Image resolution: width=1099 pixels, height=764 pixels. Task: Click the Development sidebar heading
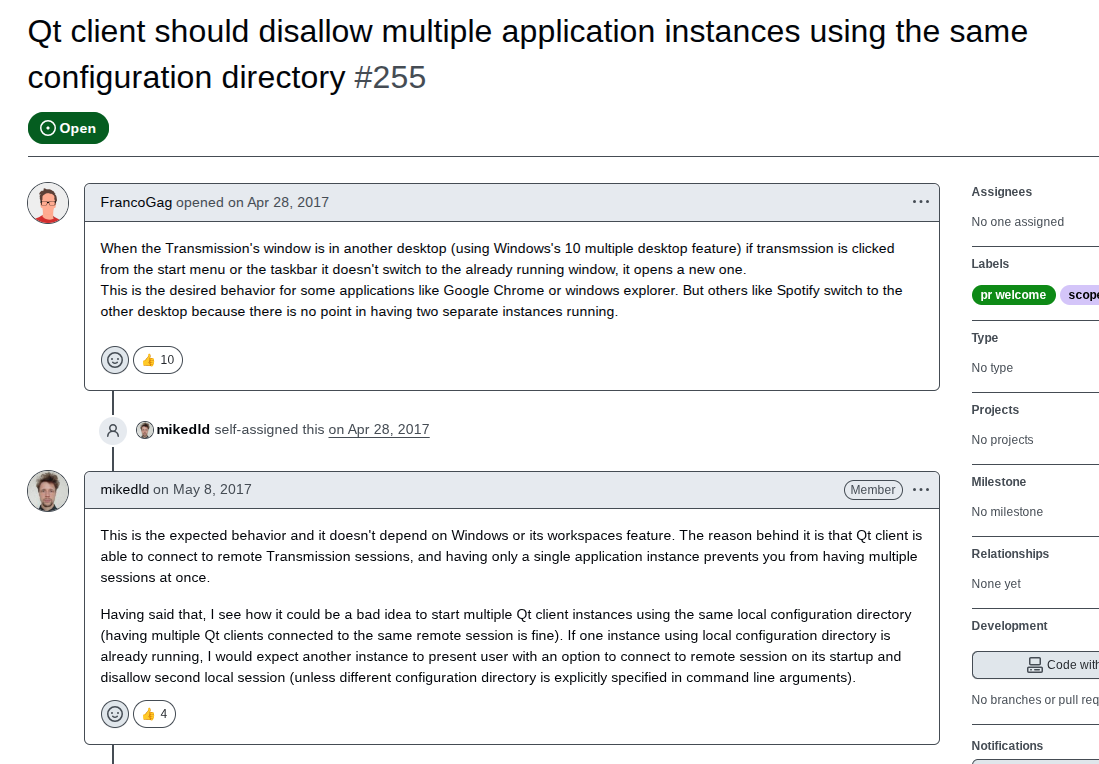[1009, 626]
